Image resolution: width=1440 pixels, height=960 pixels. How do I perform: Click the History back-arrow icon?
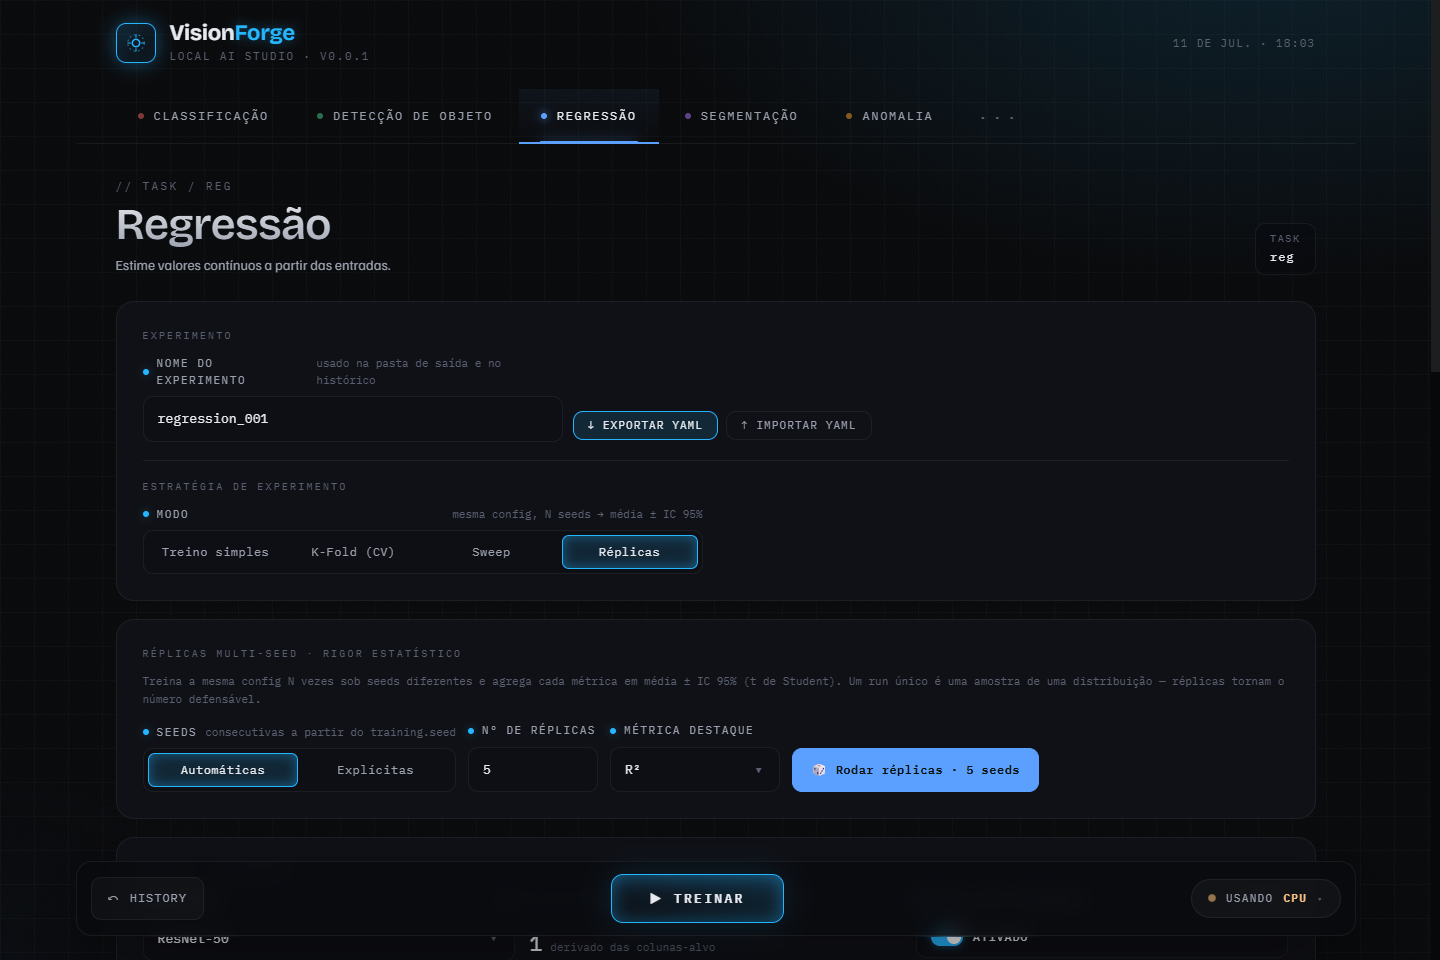[113, 899]
